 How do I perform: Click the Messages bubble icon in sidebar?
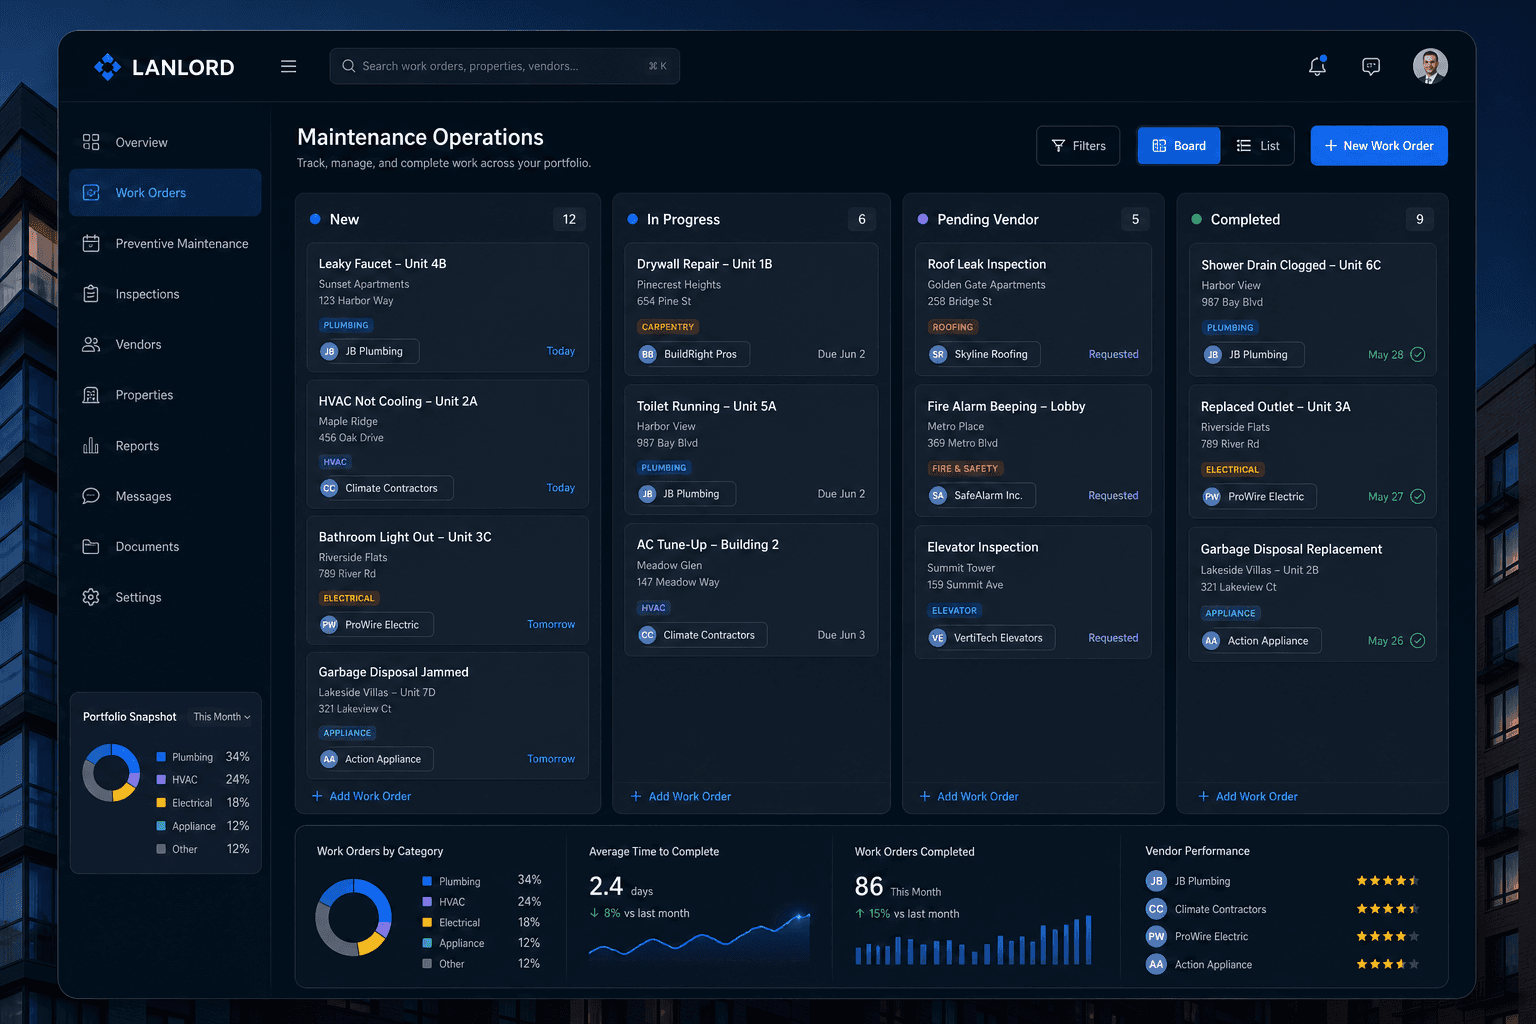pos(91,496)
